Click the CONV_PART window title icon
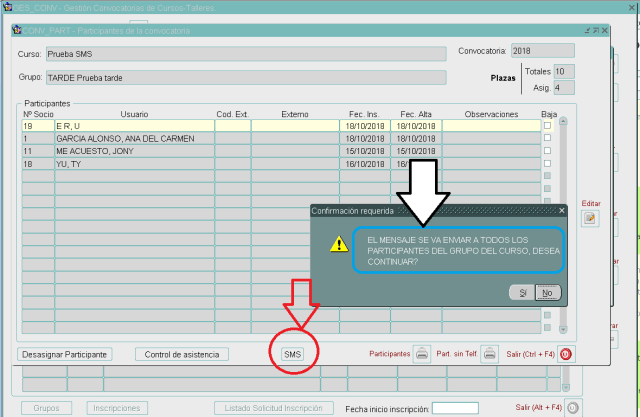Screen dimensions: 640x417 pos(16,30)
